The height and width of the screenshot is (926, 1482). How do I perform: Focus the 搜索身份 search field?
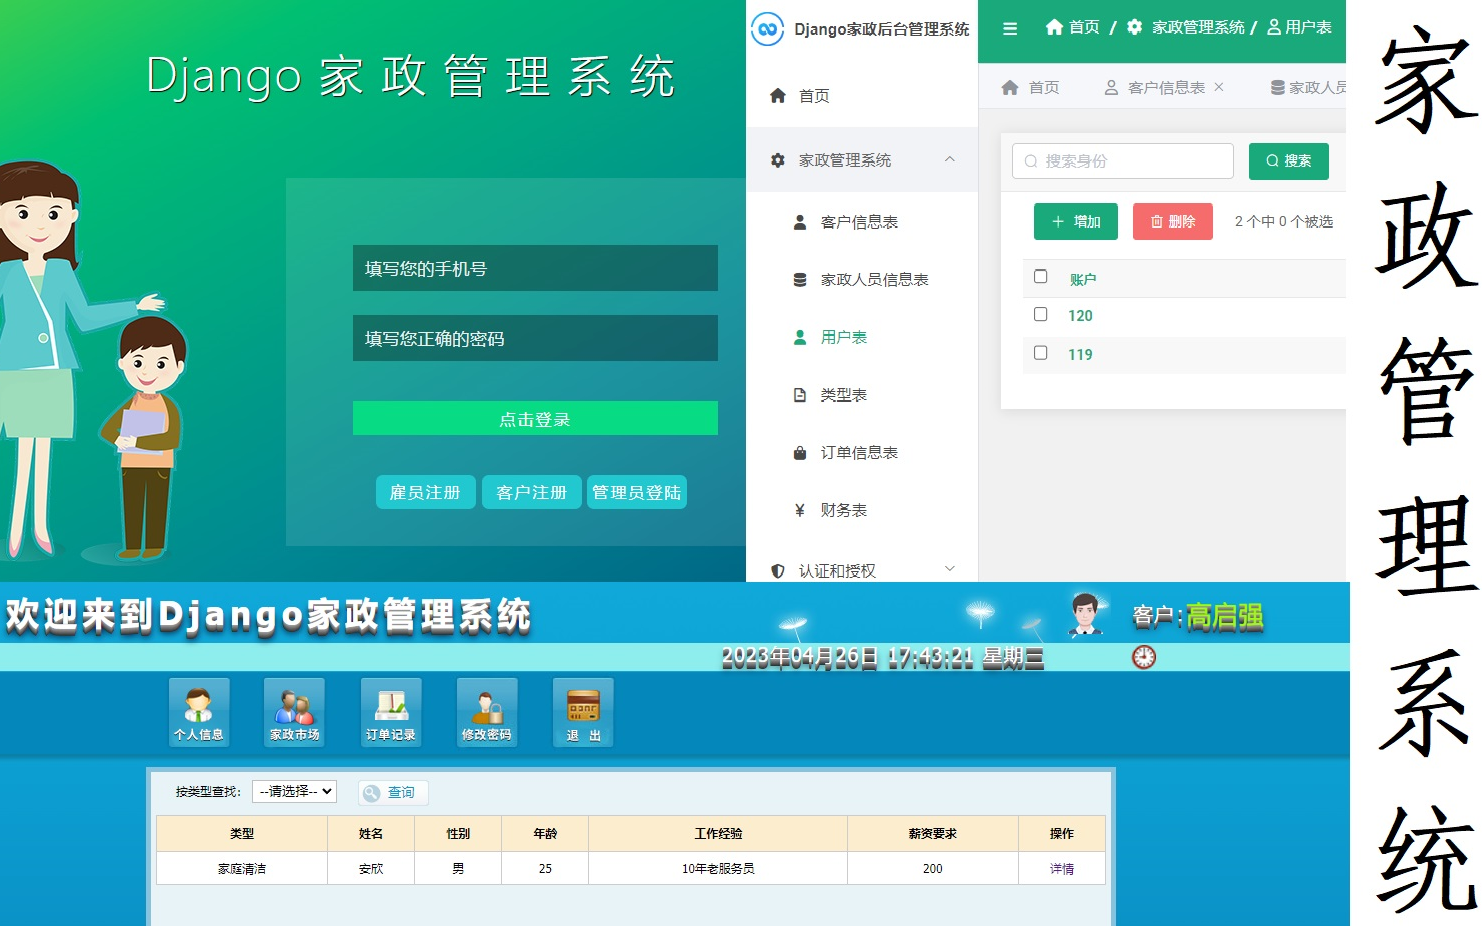(1123, 161)
